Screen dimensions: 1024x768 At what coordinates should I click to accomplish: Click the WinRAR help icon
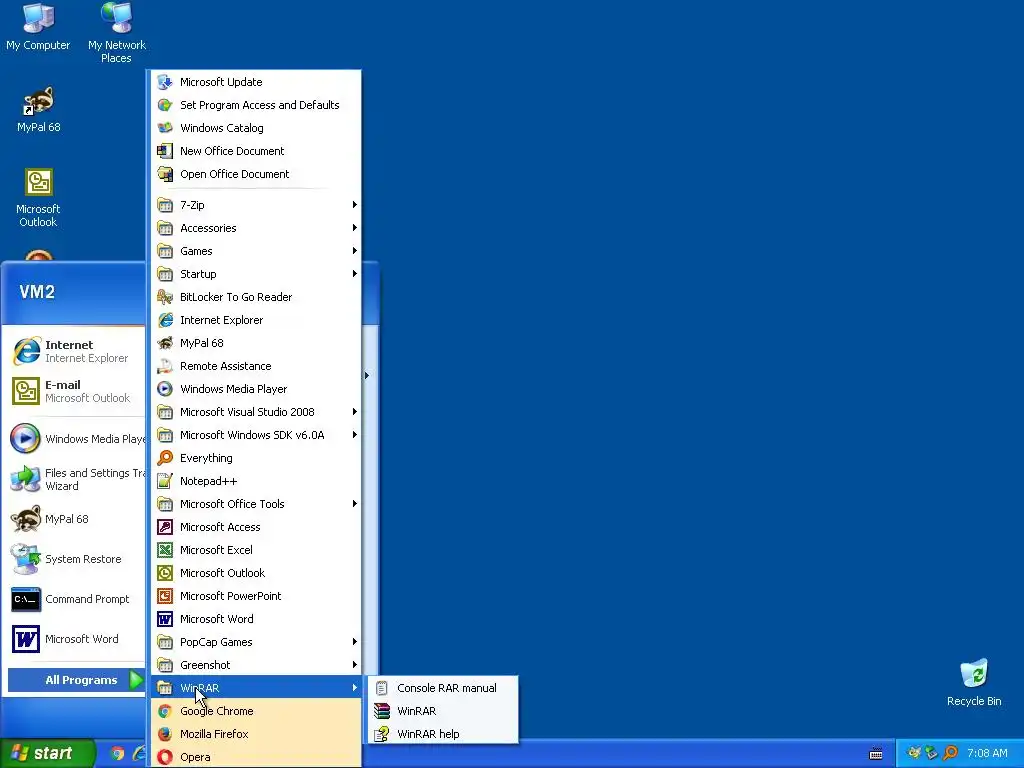point(382,734)
